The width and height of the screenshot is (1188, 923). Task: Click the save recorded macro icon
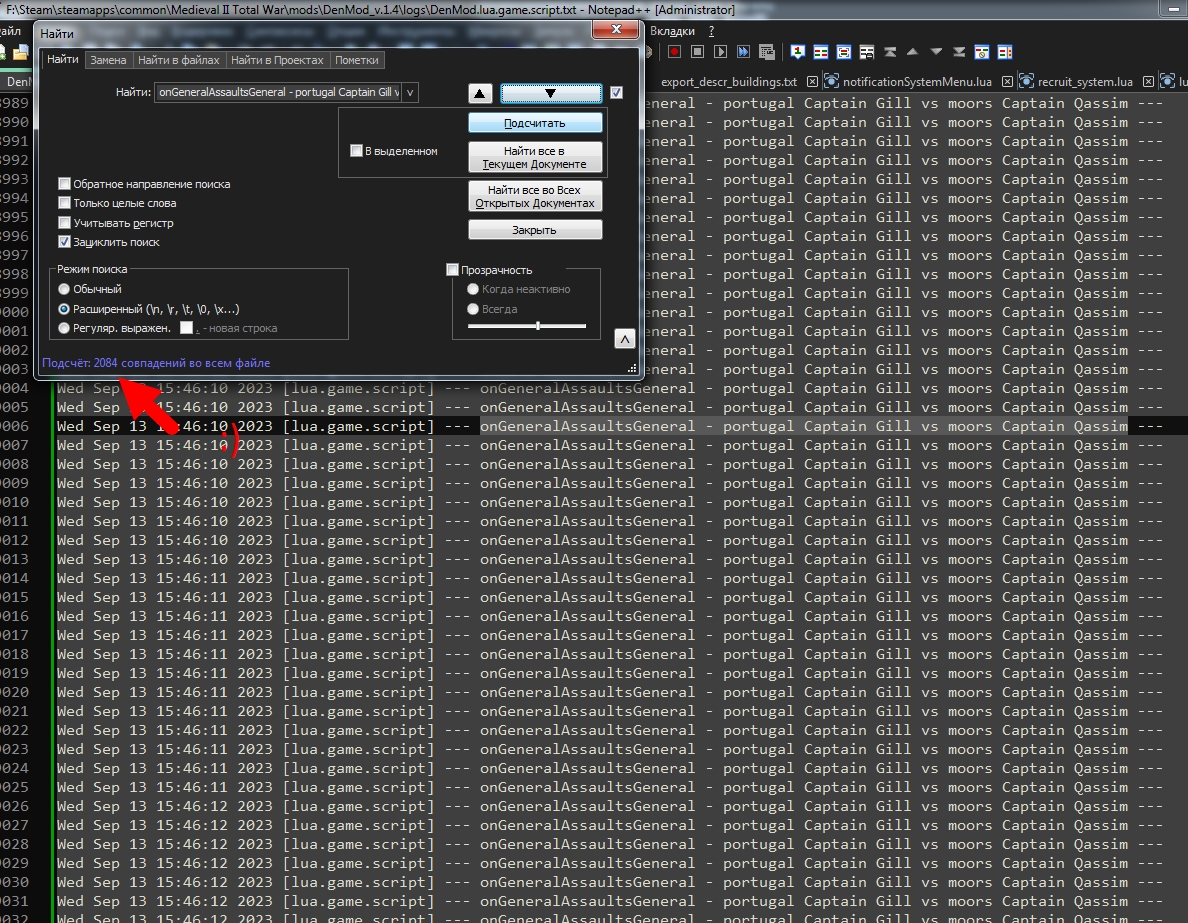pos(767,52)
